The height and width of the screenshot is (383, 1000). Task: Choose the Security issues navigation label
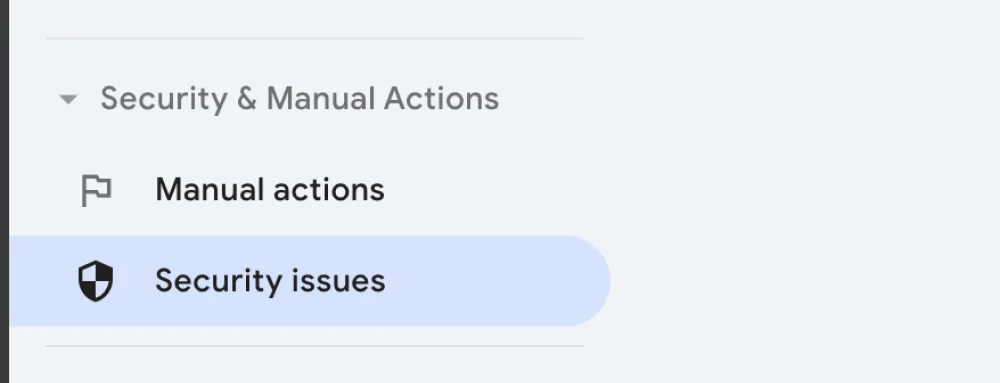[x=270, y=281]
